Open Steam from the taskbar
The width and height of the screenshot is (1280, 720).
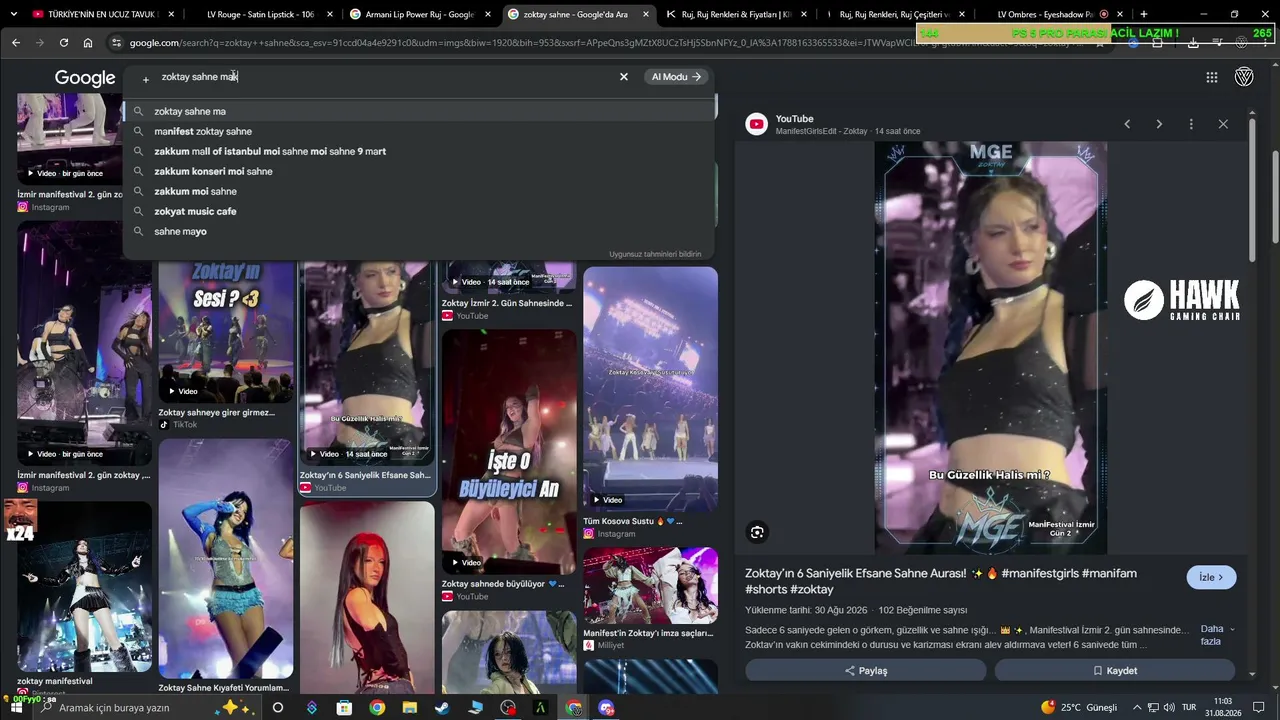[x=442, y=708]
